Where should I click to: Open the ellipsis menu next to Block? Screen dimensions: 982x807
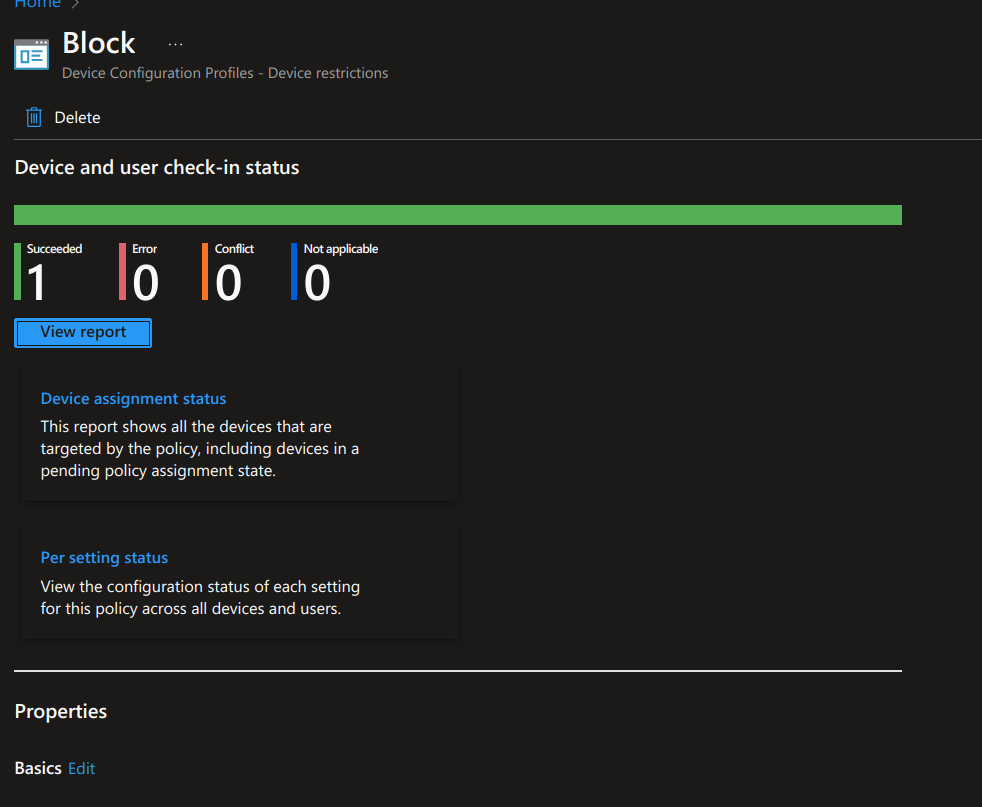point(175,44)
